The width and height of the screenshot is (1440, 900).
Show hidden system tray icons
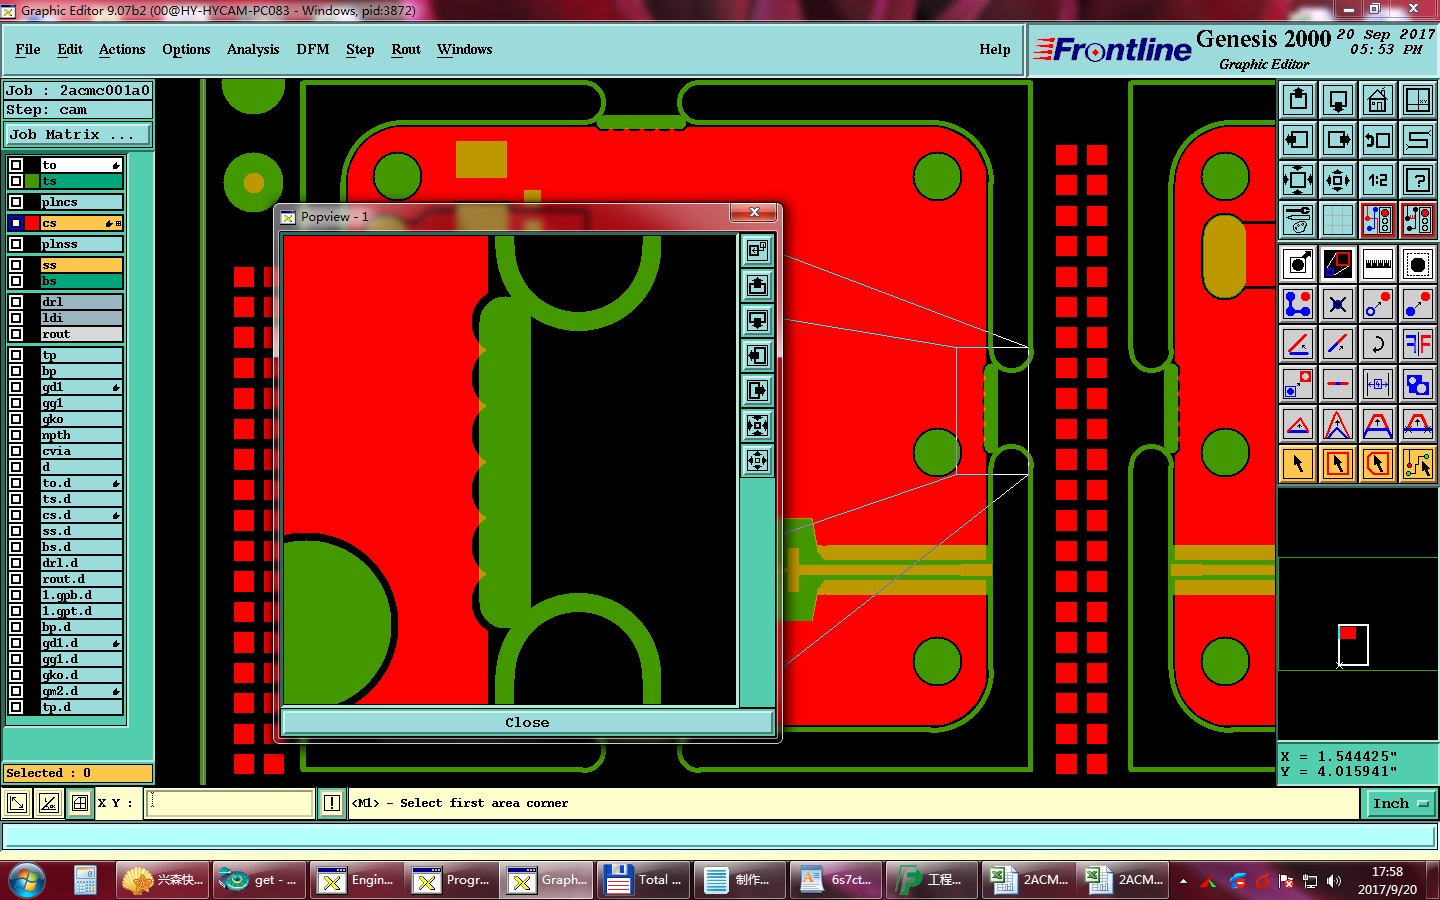1183,881
